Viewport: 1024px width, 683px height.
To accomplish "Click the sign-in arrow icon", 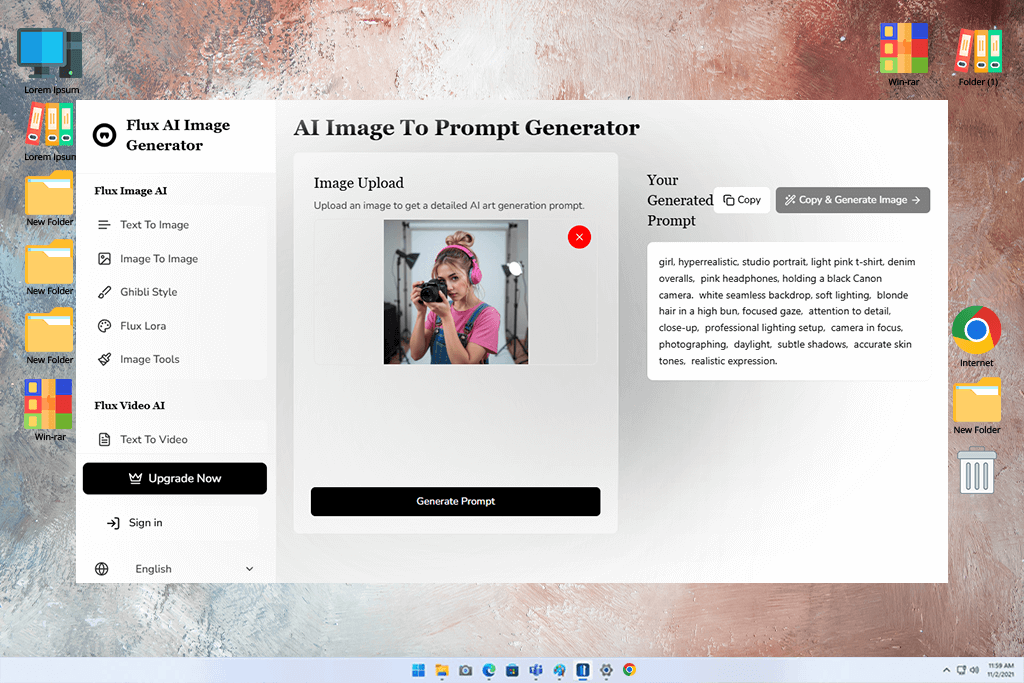I will point(113,523).
